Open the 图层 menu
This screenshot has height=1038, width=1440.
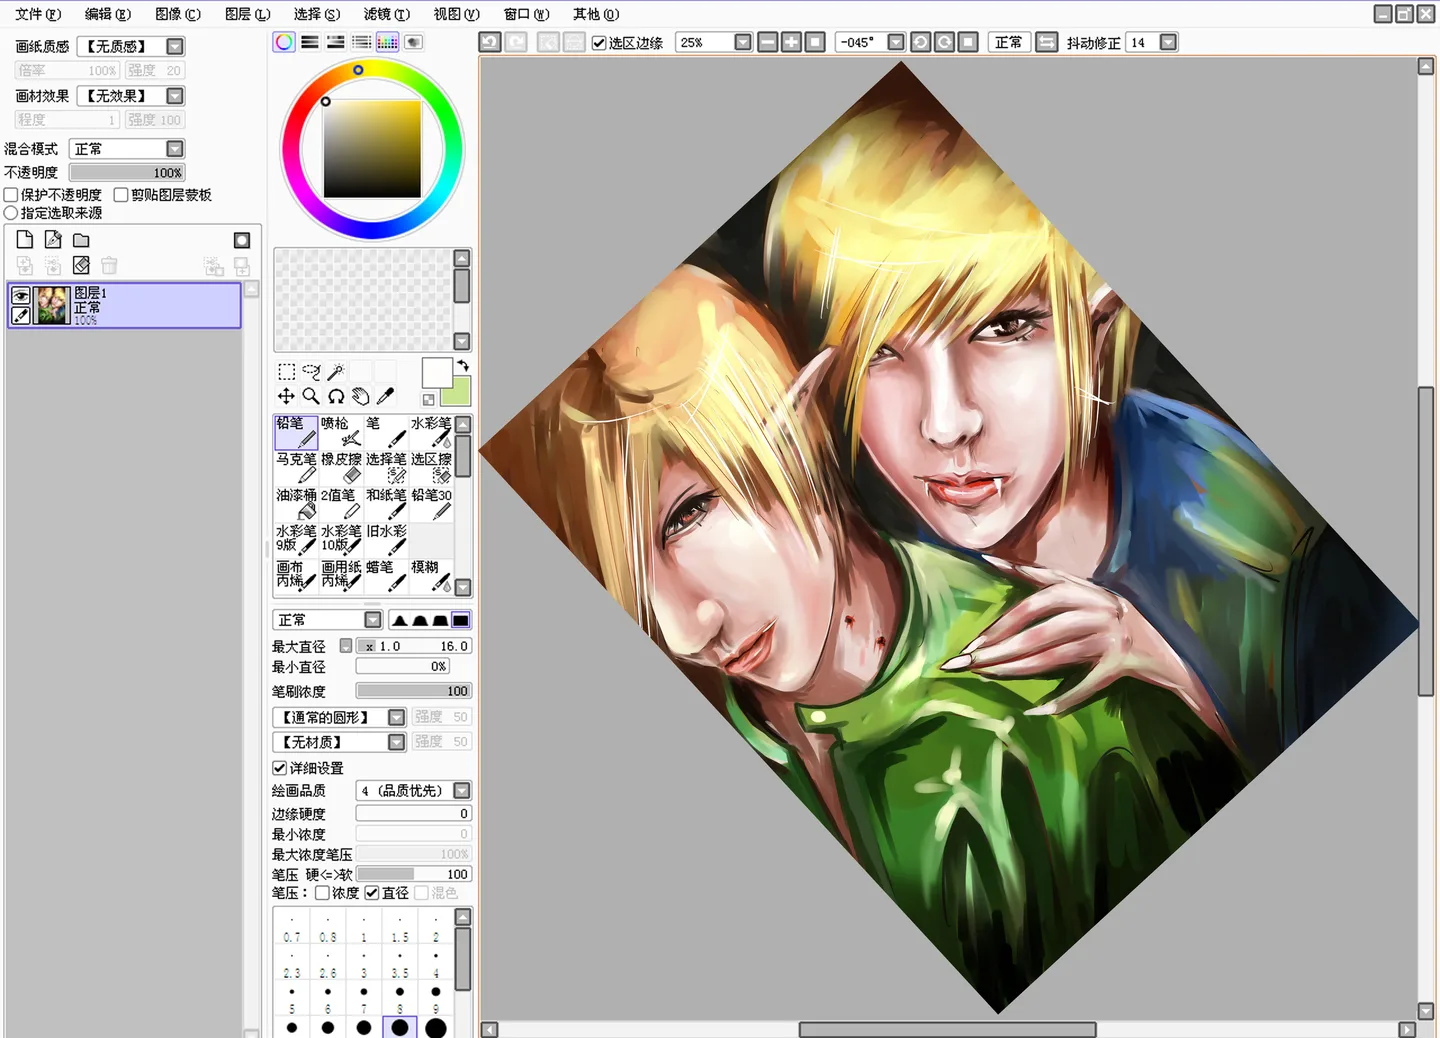pyautogui.click(x=247, y=14)
